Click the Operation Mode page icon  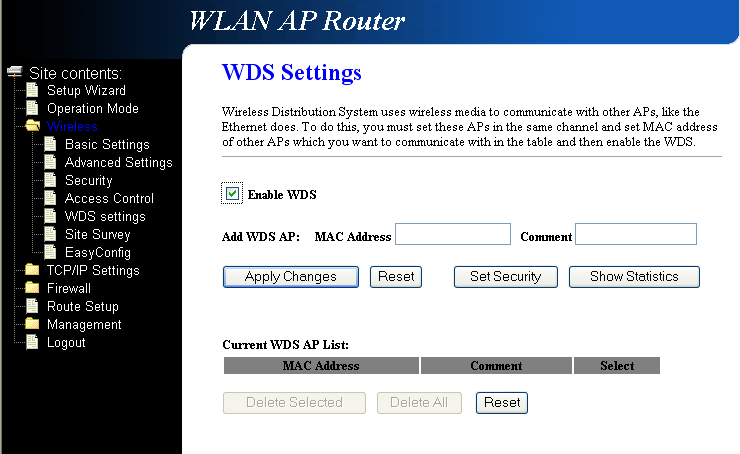(33, 109)
